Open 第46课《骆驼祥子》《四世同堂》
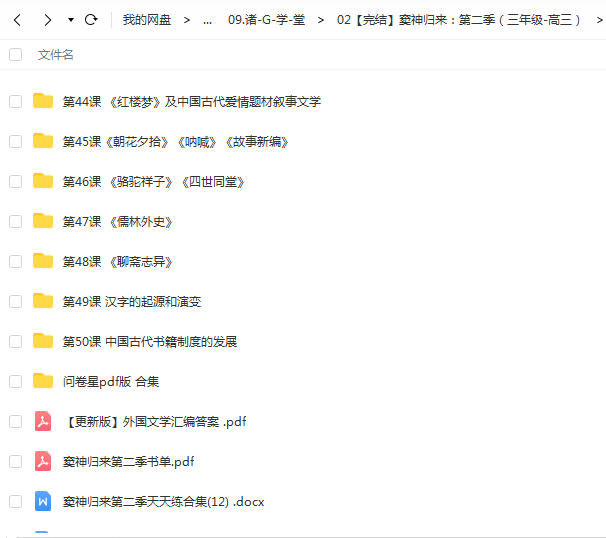 click(153, 182)
